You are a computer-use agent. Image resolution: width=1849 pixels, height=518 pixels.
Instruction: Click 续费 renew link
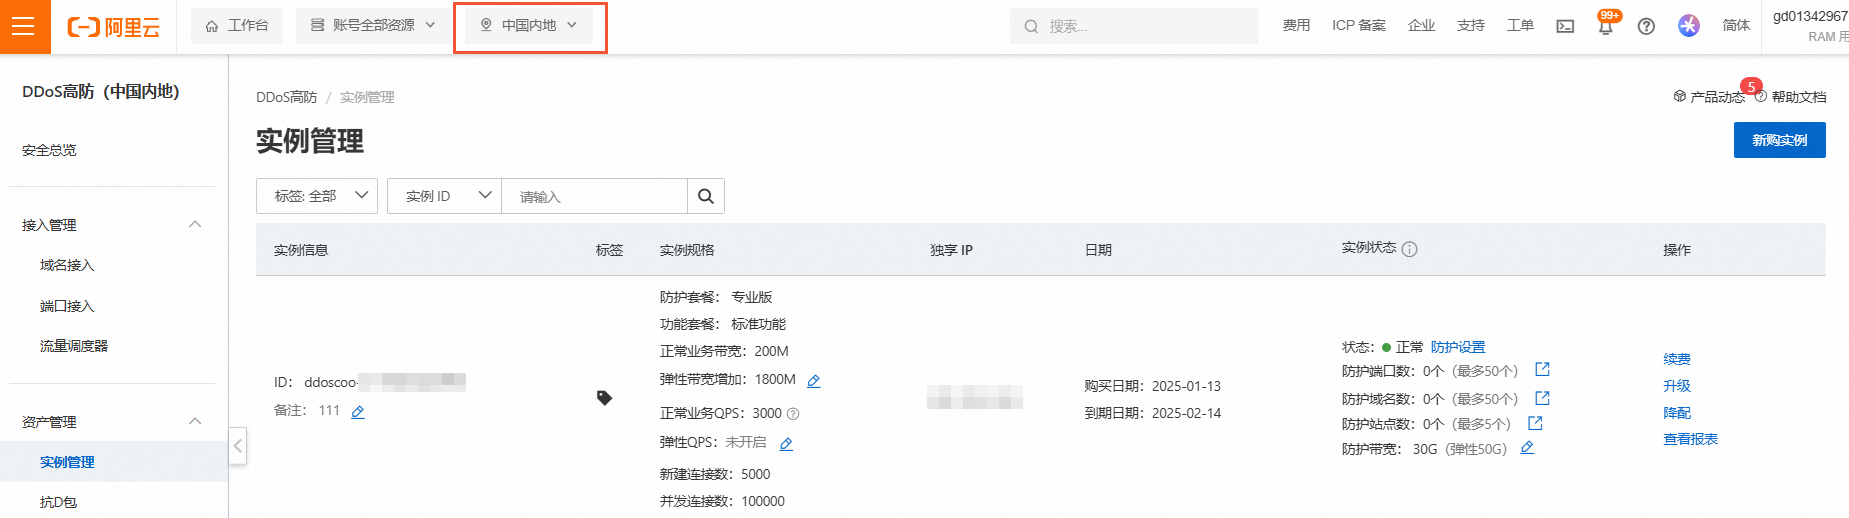point(1677,359)
